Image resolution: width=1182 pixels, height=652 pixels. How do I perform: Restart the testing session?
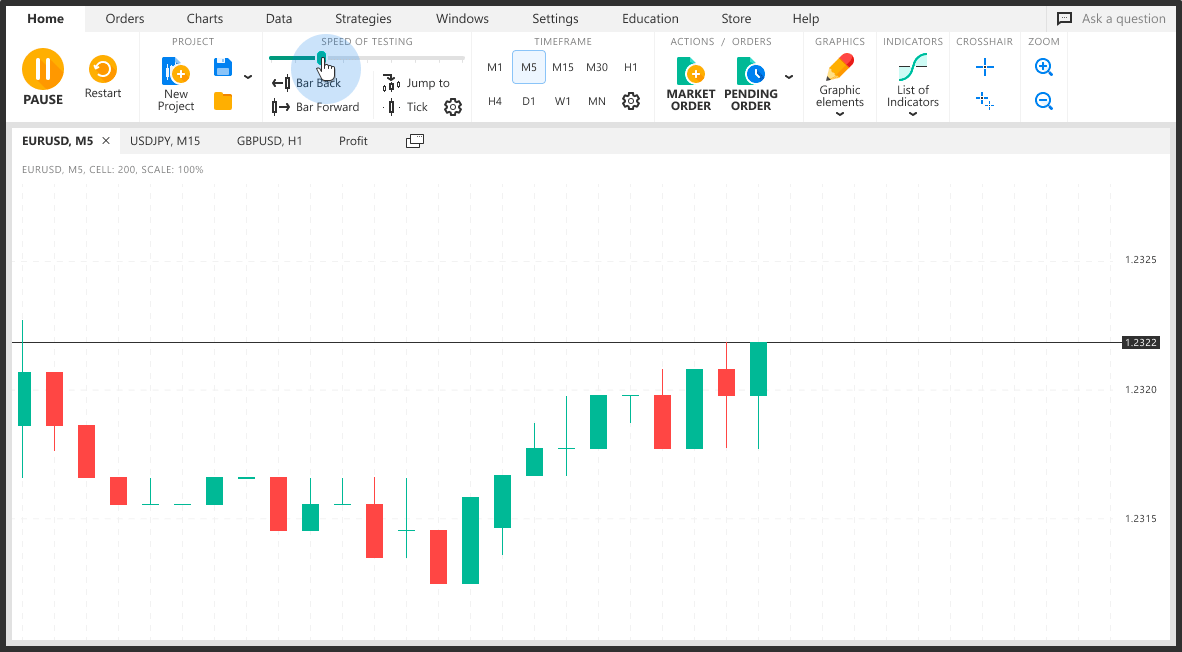102,70
